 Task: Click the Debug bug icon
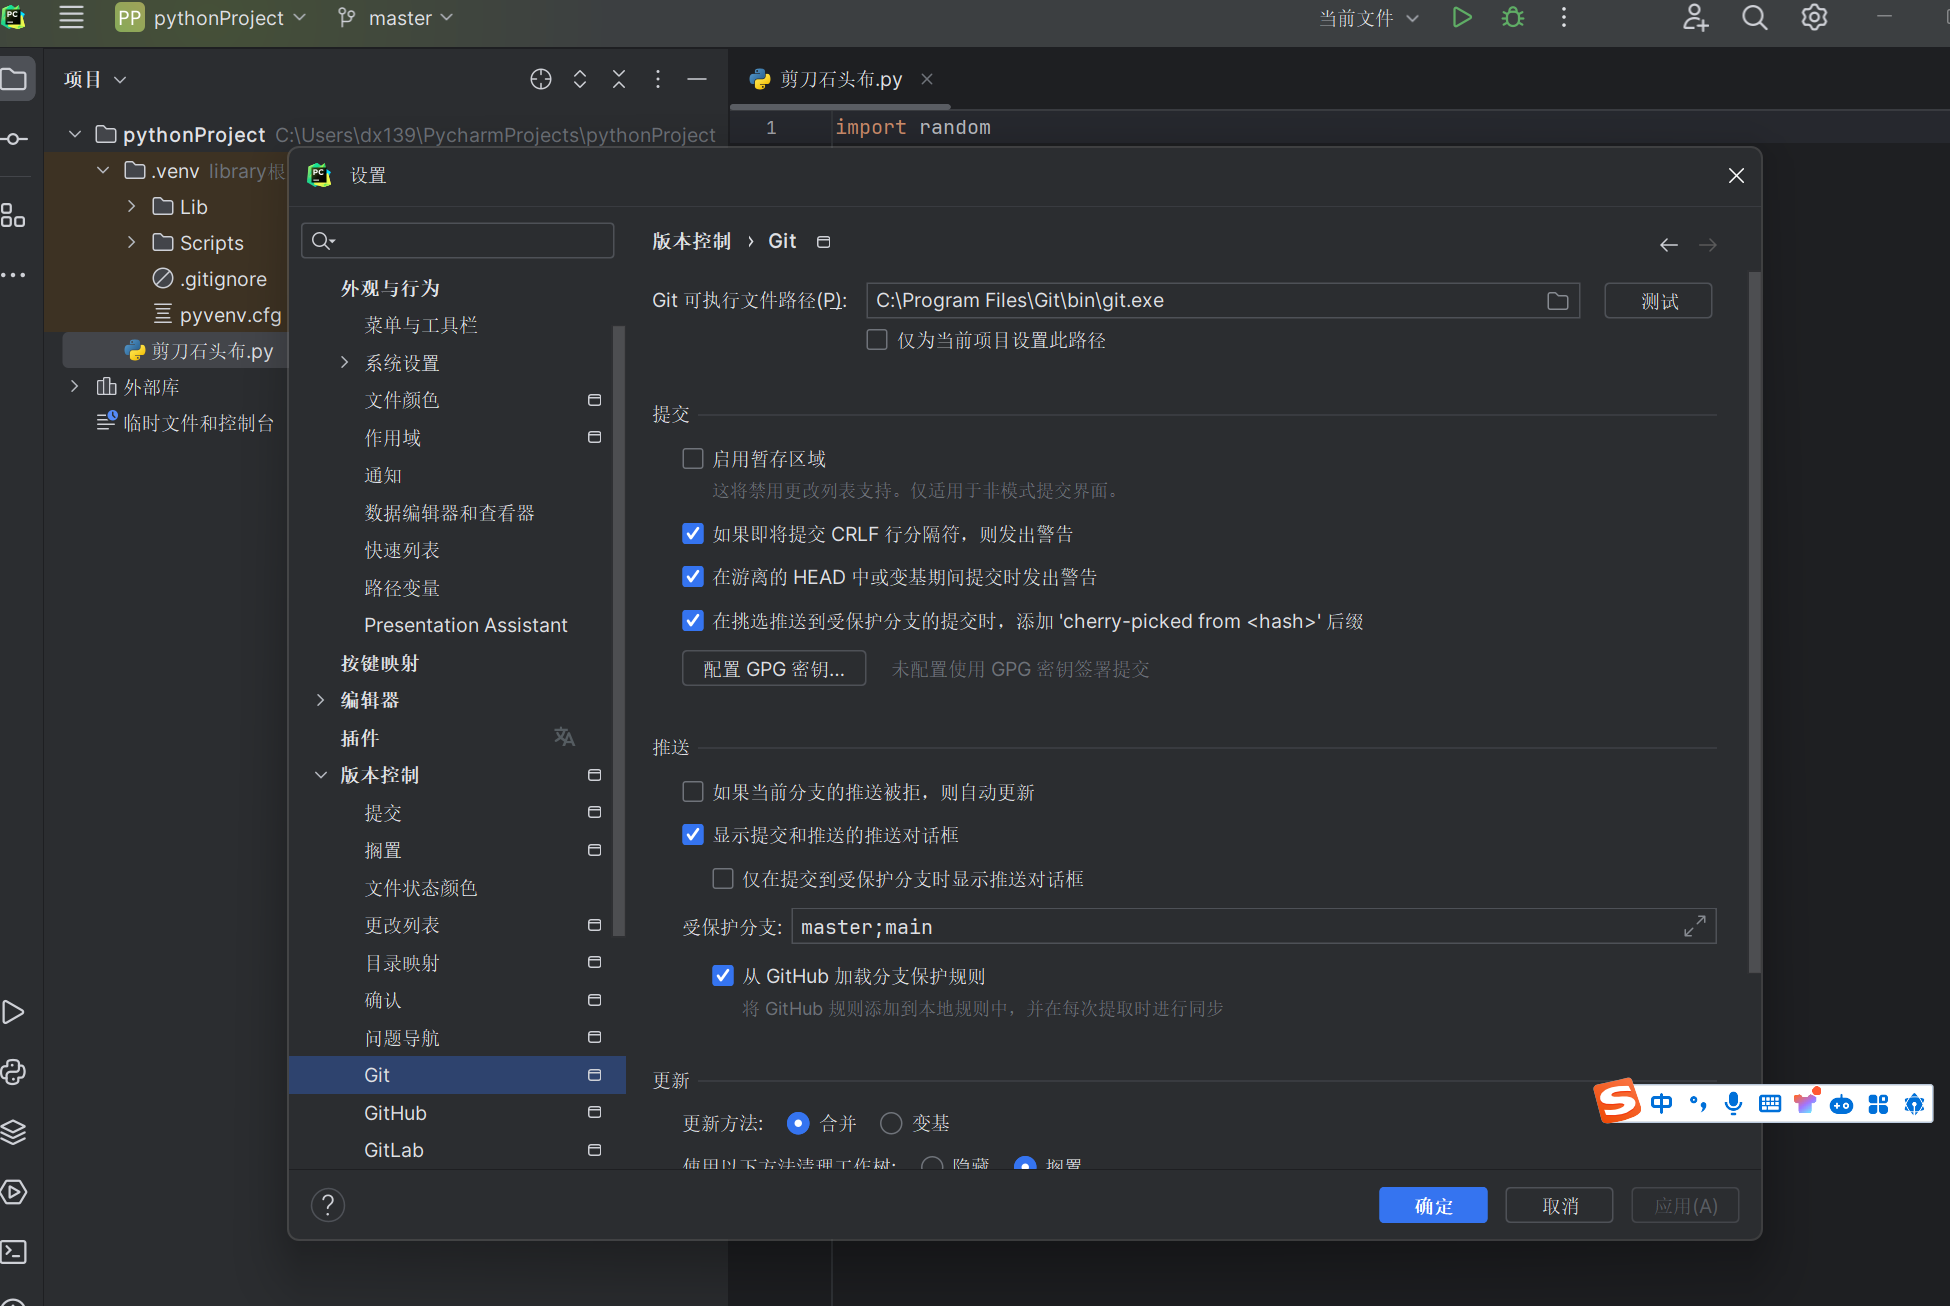coord(1513,18)
